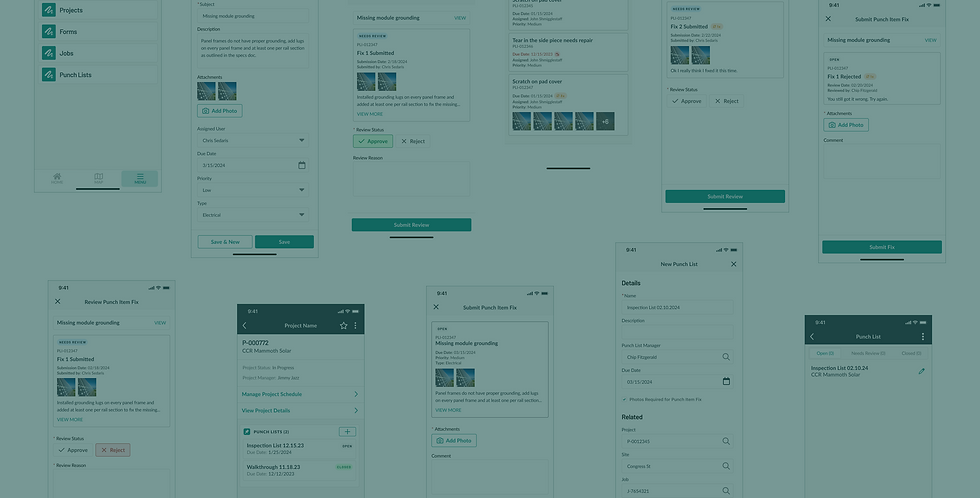Toggle Photos Required for Punch Item Fix checkbox

coord(624,399)
